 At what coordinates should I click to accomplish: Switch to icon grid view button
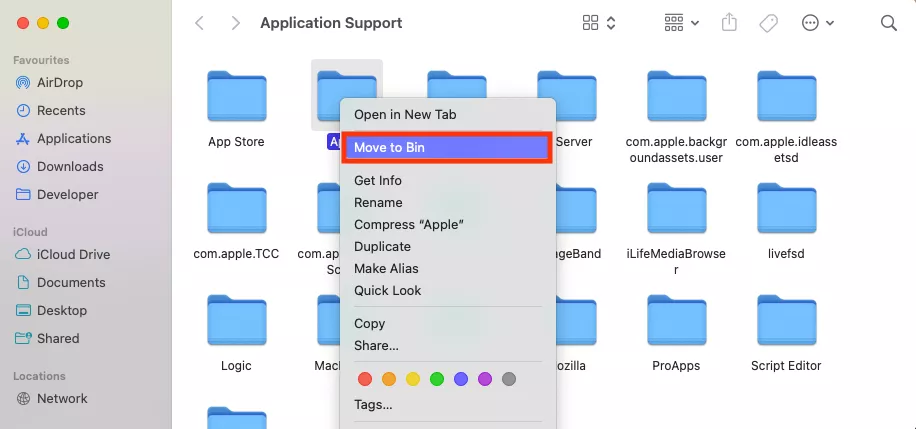(x=591, y=23)
